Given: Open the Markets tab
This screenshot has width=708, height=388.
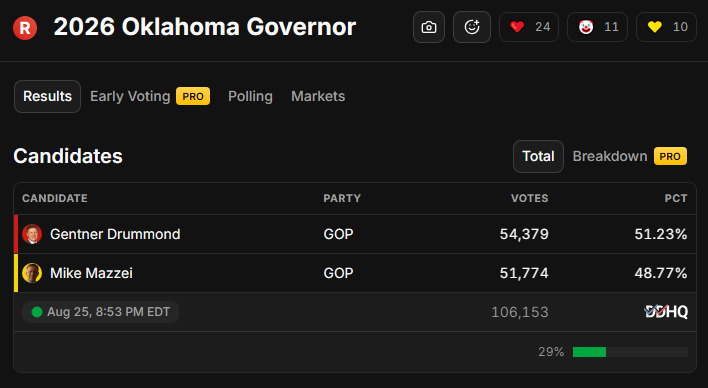Looking at the screenshot, I should [318, 96].
